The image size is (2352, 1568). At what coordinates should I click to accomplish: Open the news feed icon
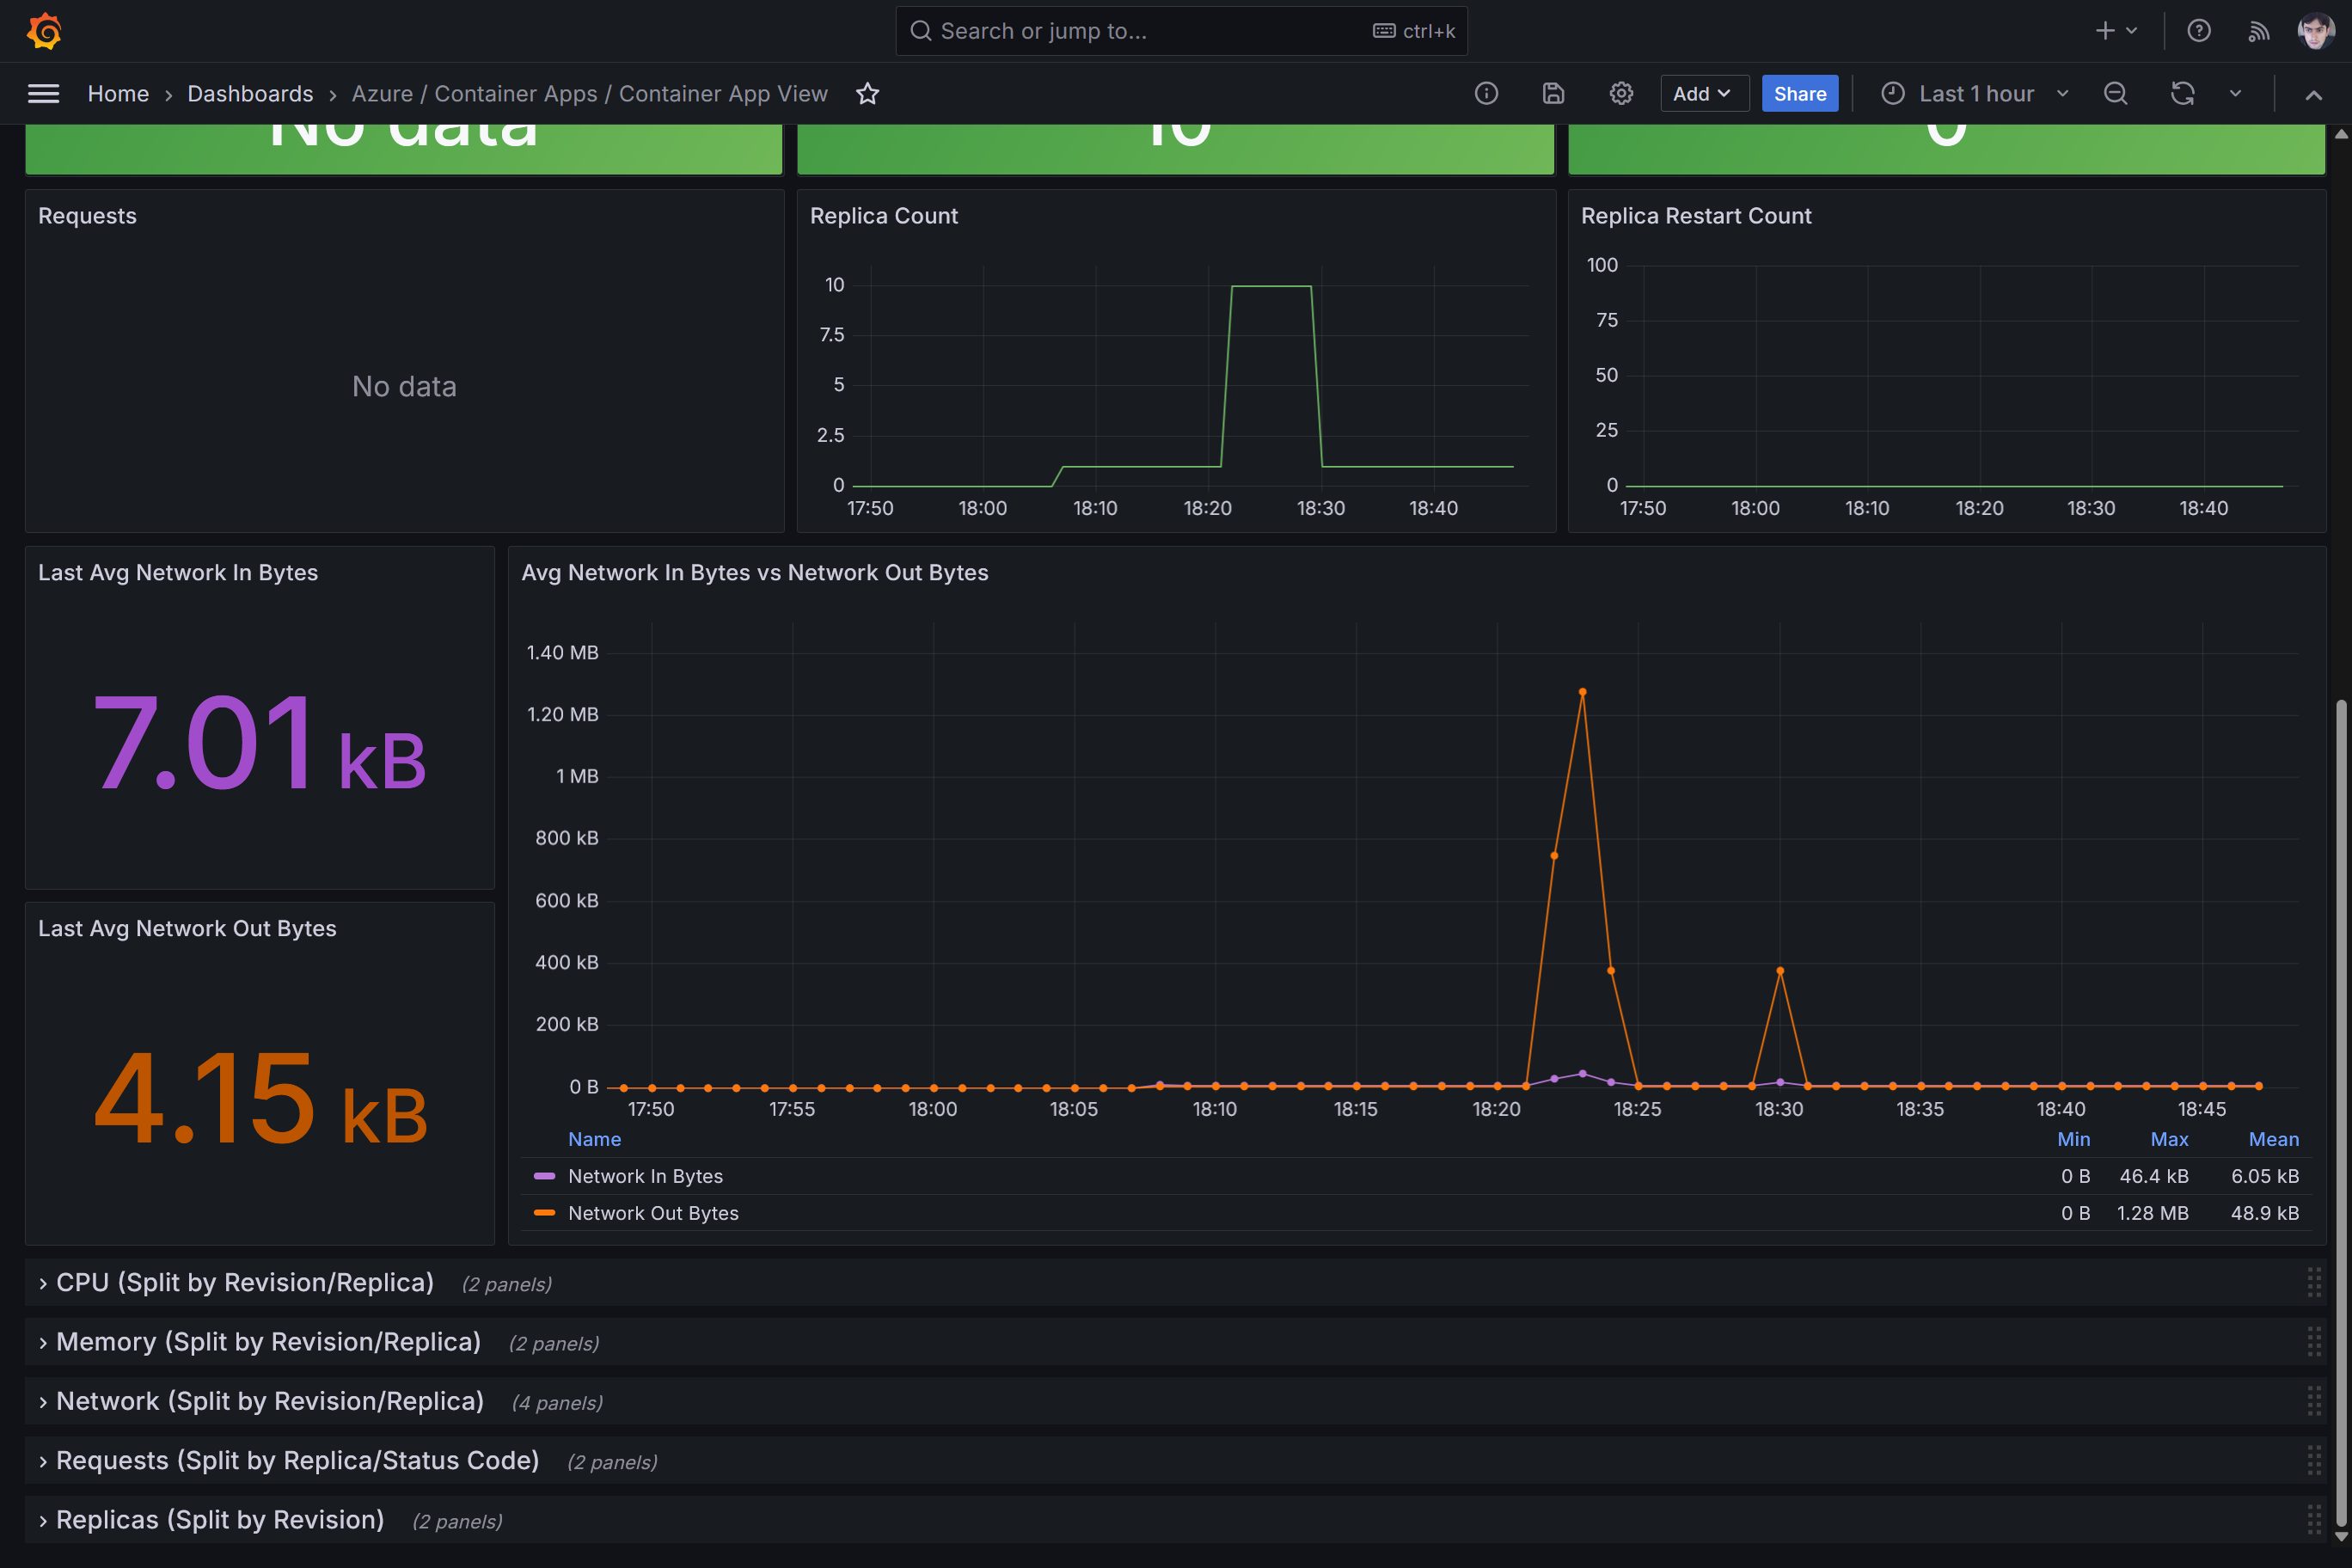click(2258, 31)
